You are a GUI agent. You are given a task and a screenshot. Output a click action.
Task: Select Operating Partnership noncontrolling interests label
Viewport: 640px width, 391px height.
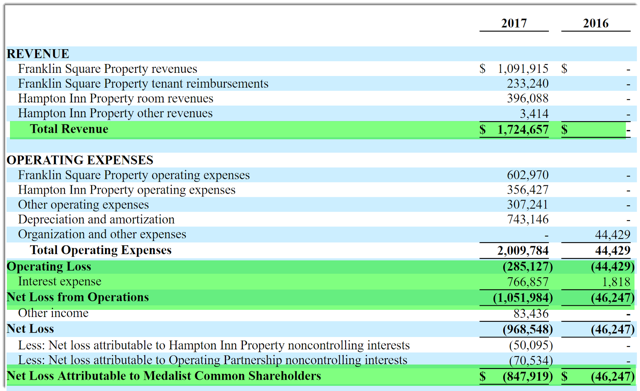point(213,360)
